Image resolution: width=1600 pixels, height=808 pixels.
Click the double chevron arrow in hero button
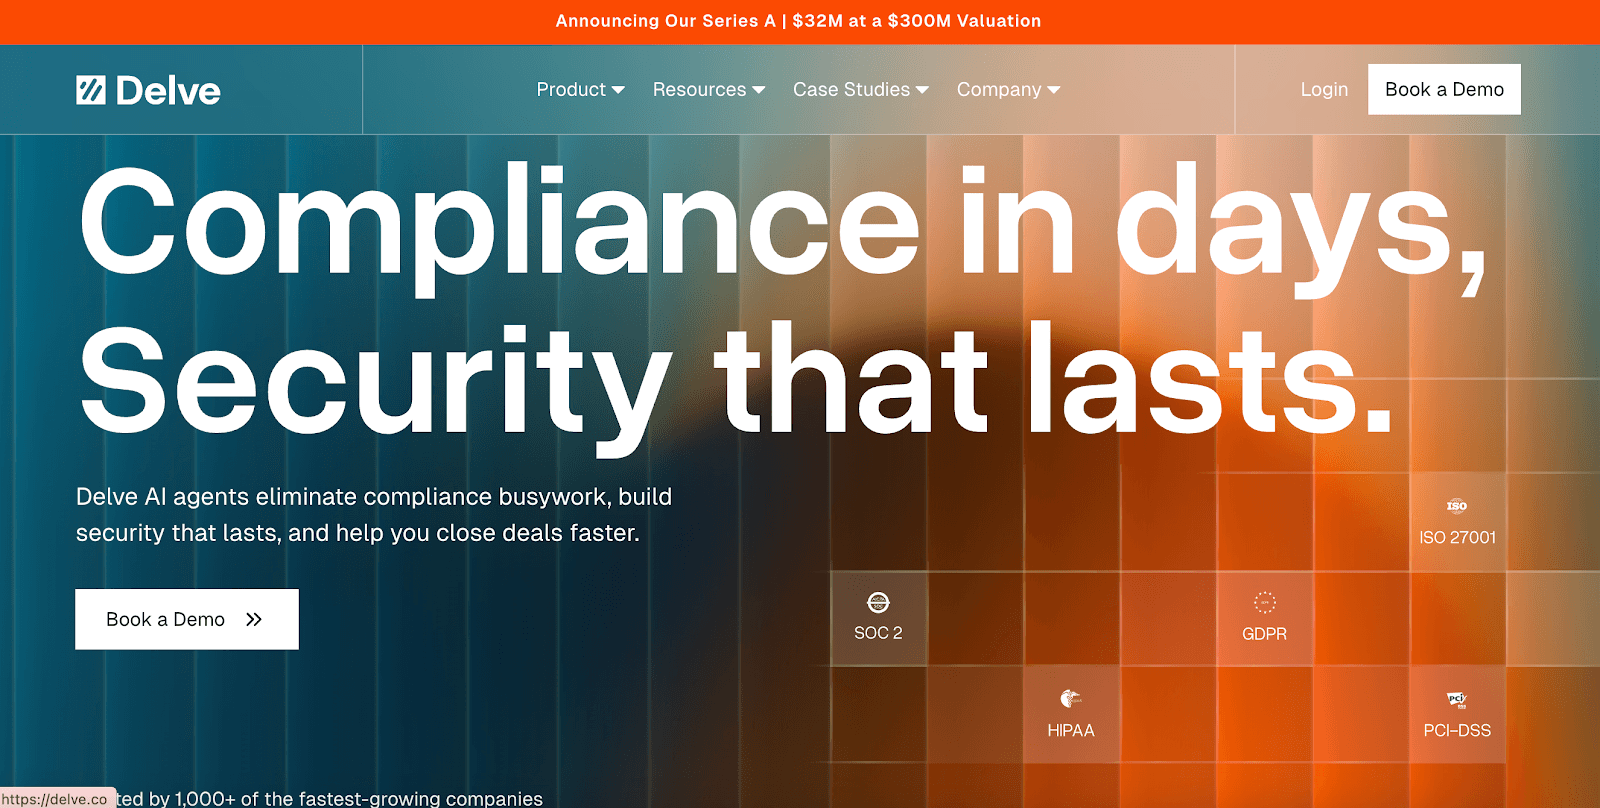pyautogui.click(x=254, y=619)
